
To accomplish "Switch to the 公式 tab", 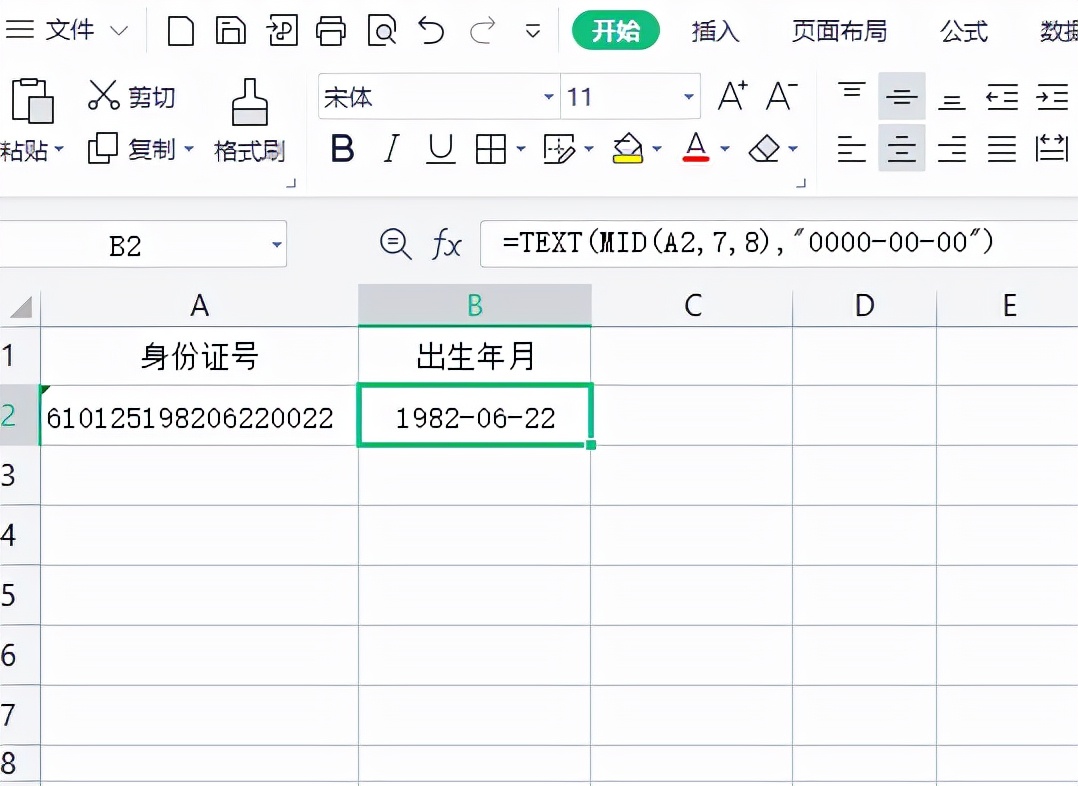I will [964, 31].
